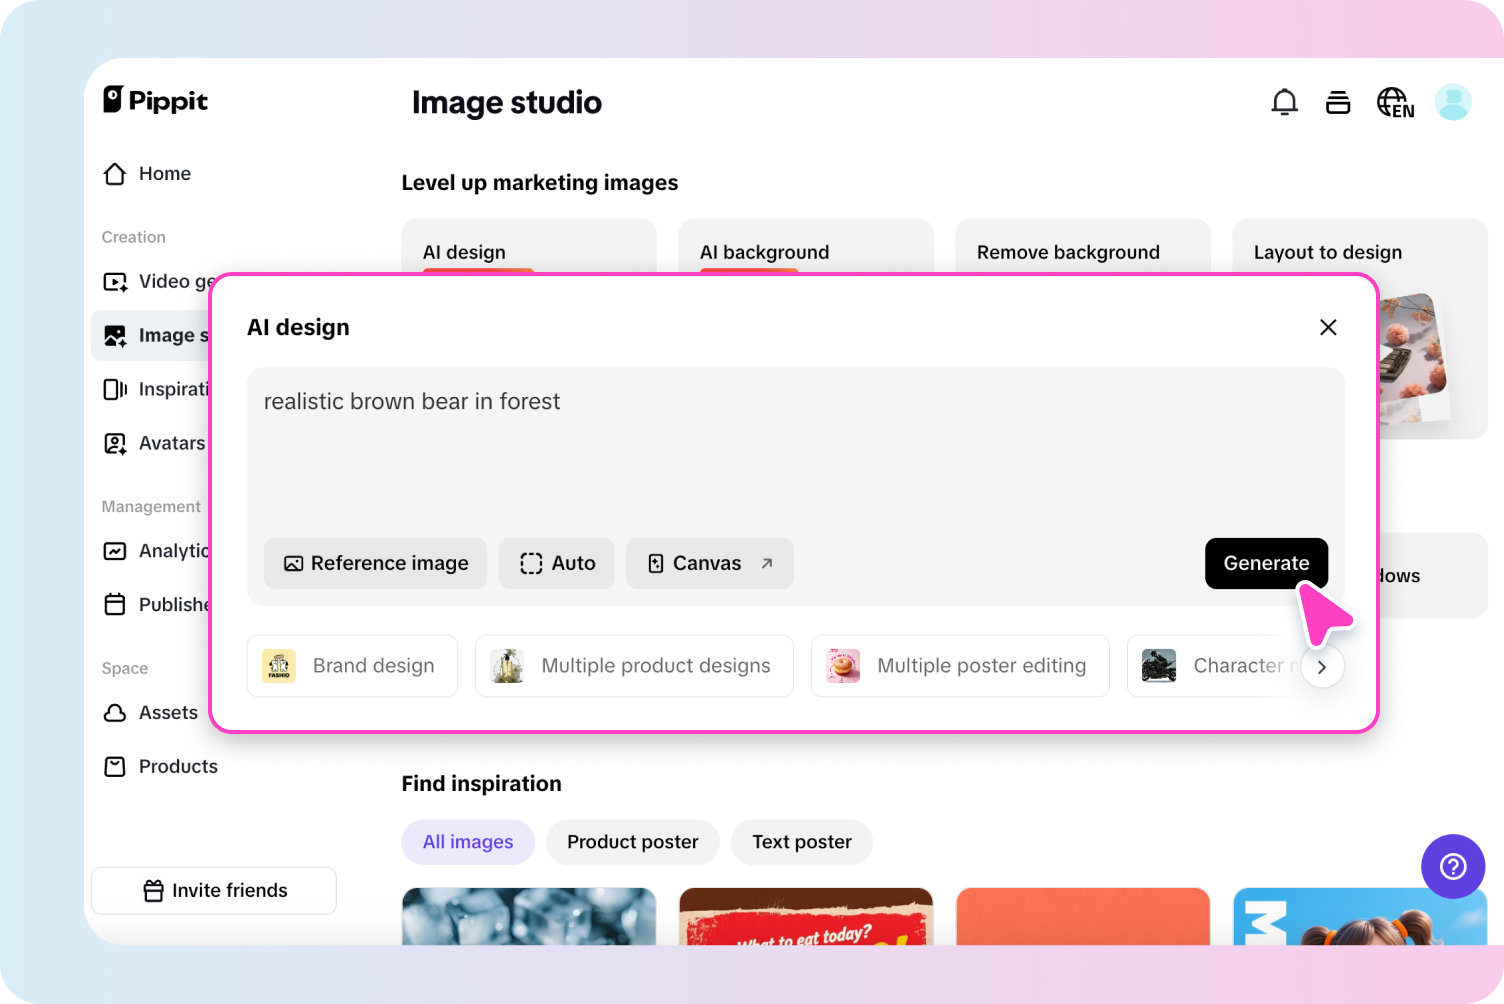1504x1004 pixels.
Task: Click the Assets cloud icon
Action: [x=115, y=713]
